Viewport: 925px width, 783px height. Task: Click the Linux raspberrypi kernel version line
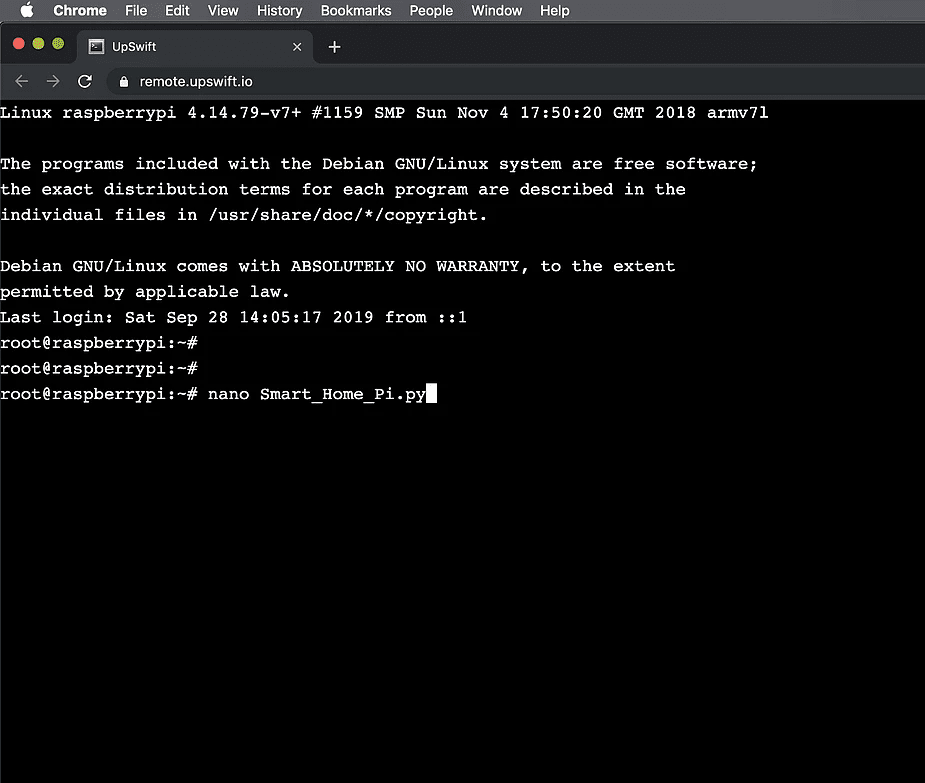point(384,113)
